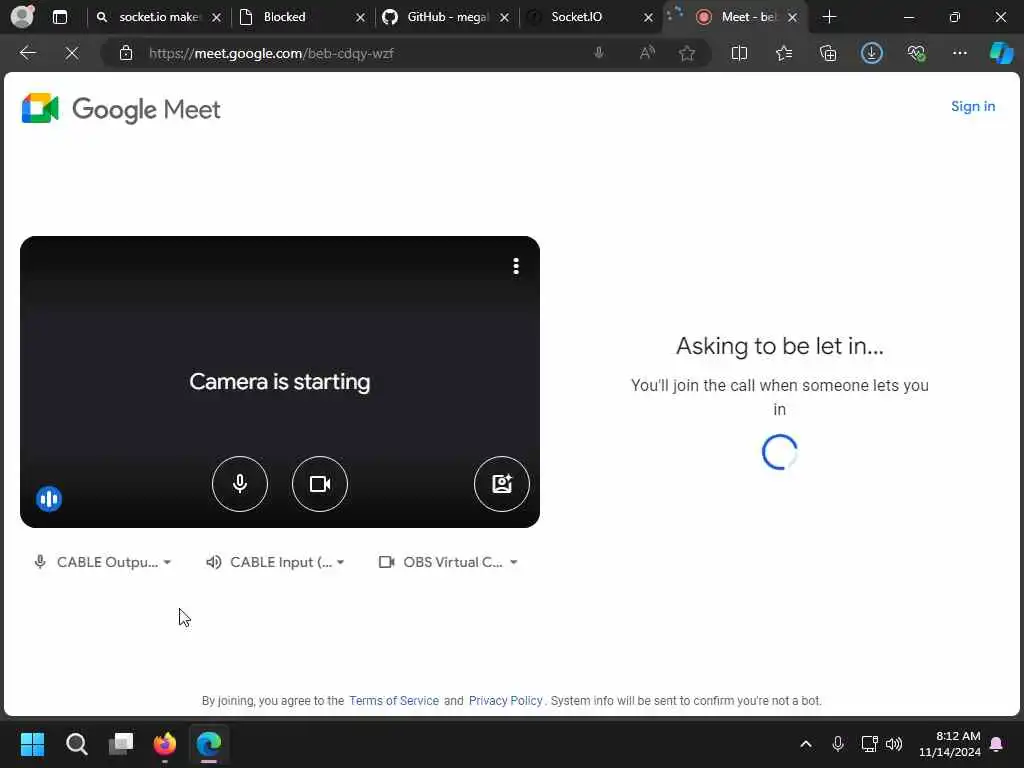Viewport: 1024px width, 768px height.
Task: Go back to the previous page
Action: coord(27,53)
